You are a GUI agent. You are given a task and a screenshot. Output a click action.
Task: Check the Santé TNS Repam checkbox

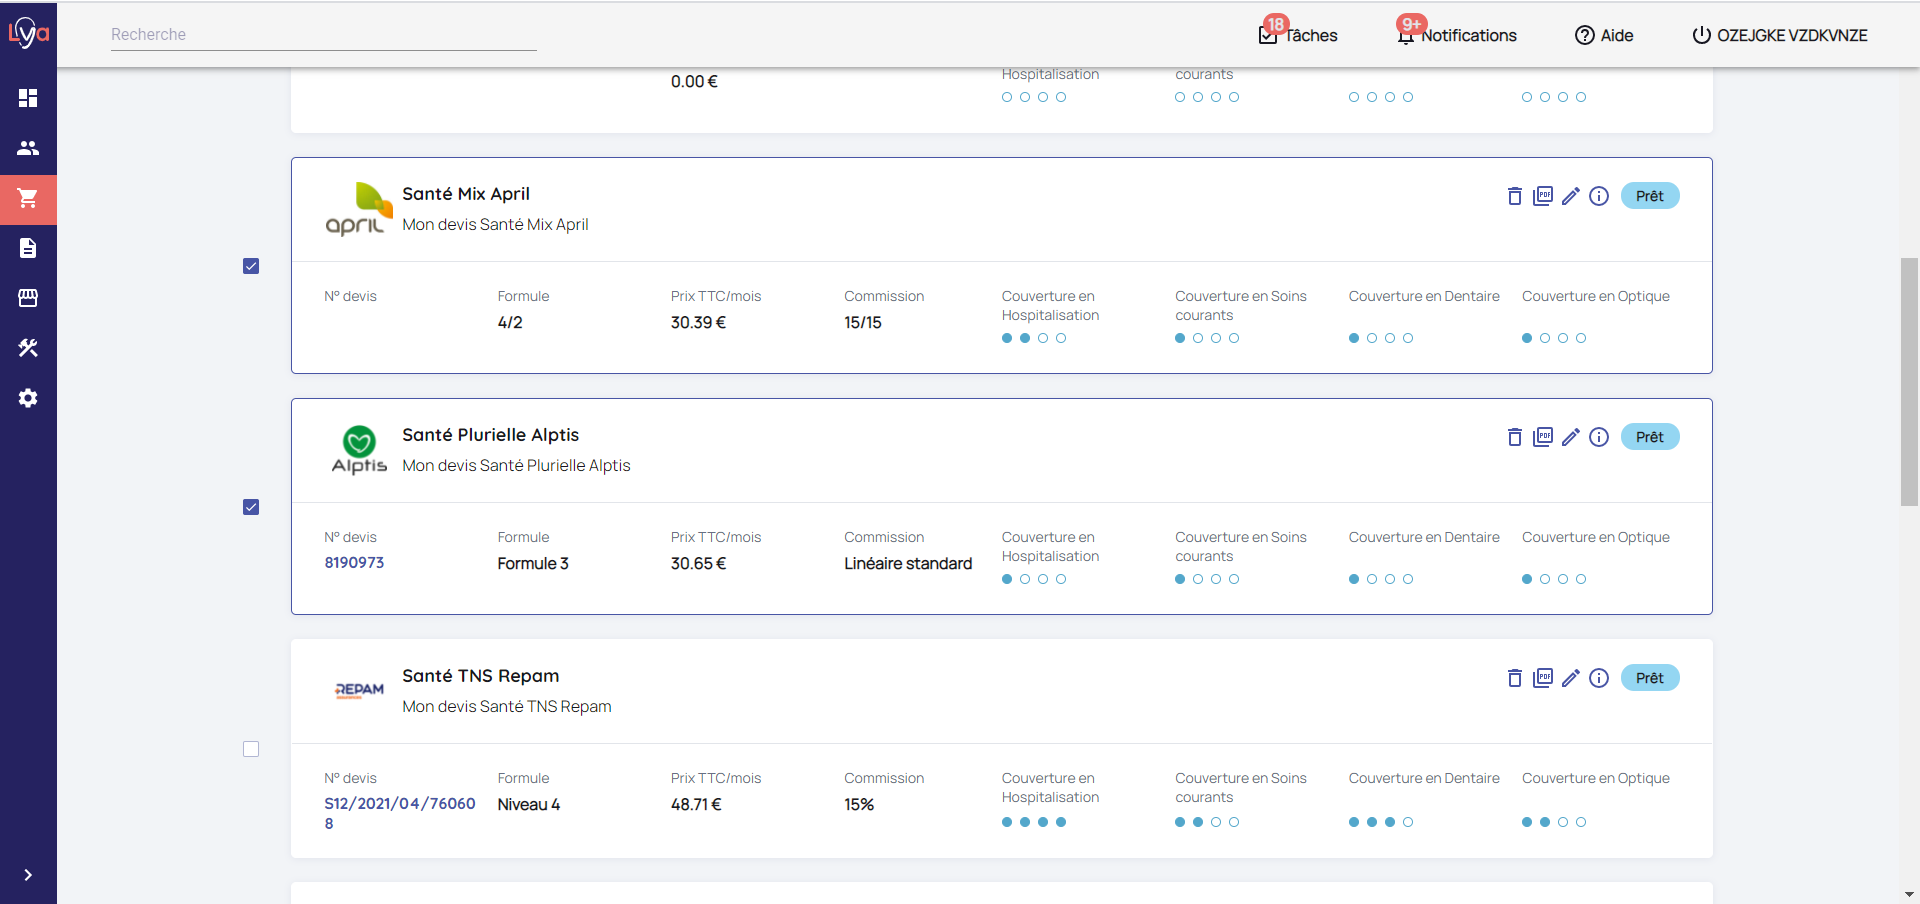pyautogui.click(x=251, y=749)
